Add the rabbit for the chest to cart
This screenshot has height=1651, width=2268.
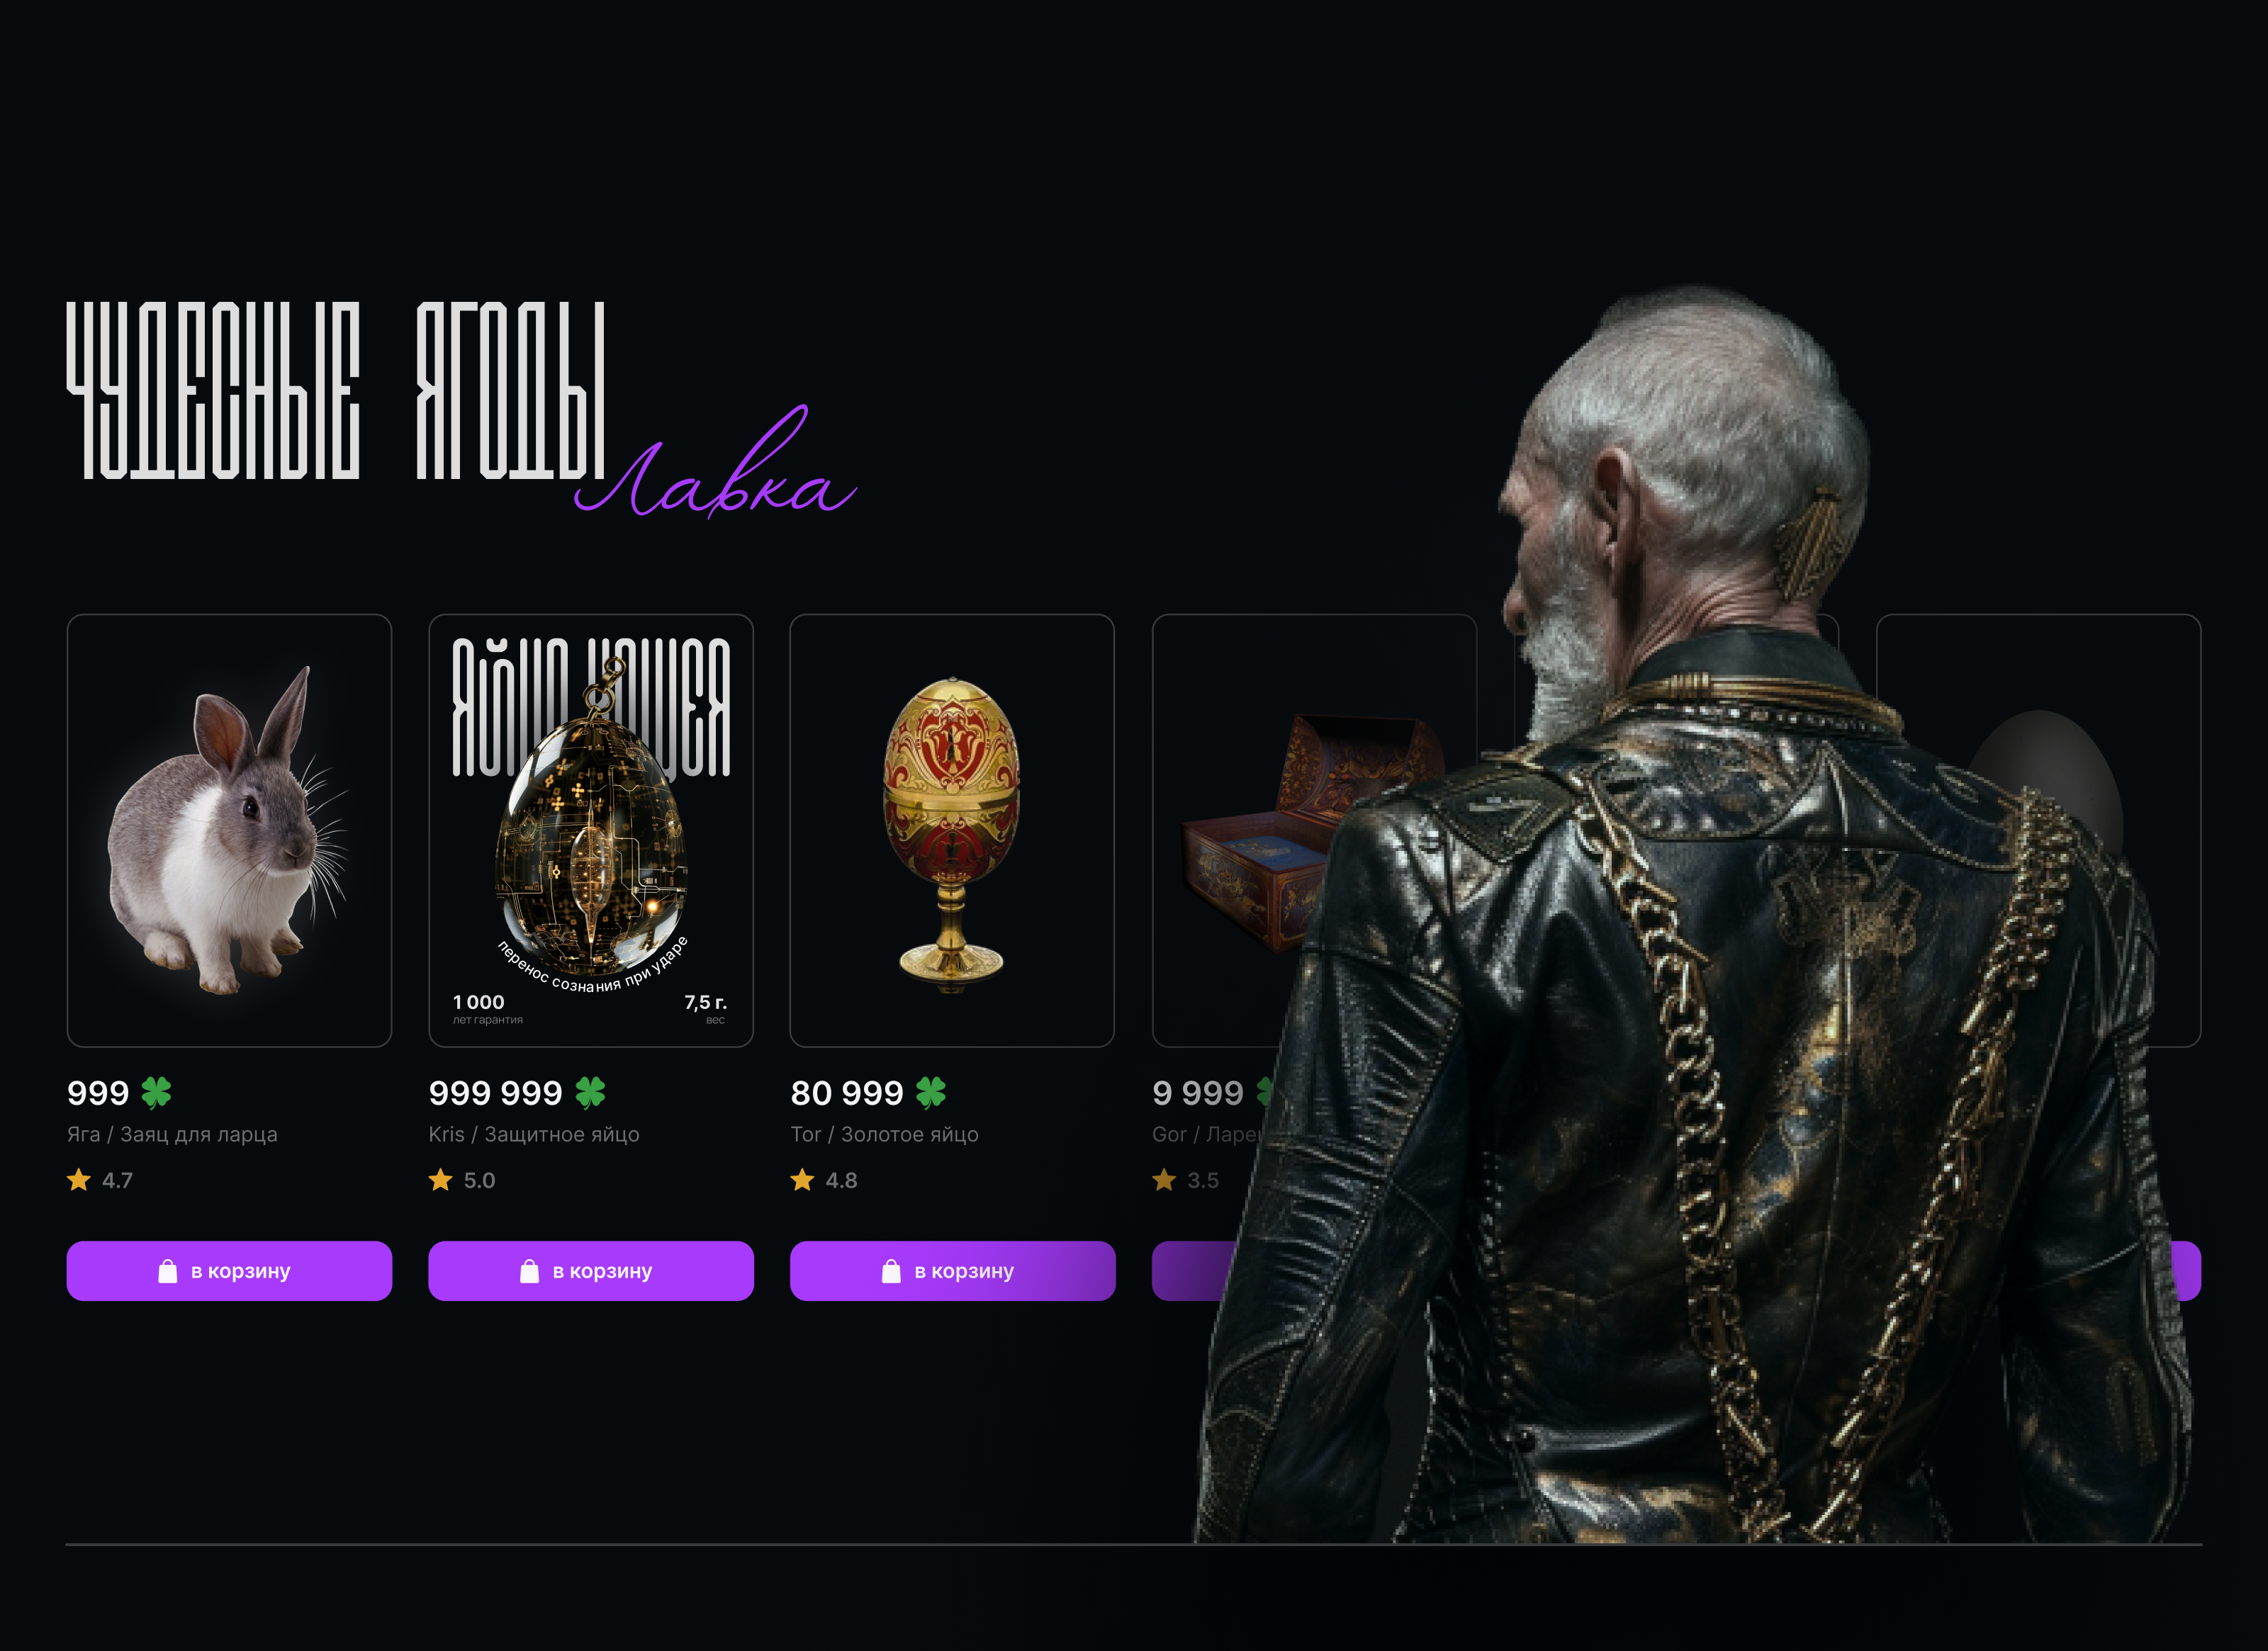229,1271
